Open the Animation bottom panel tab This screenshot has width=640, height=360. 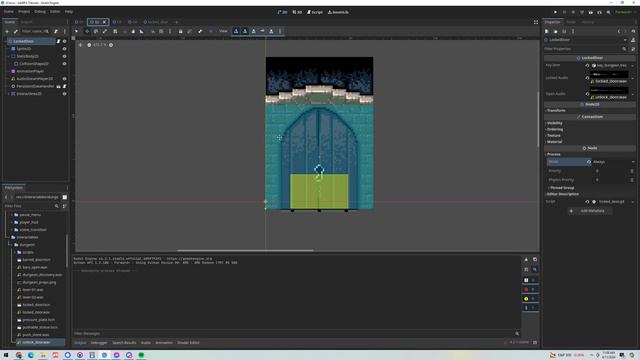point(164,343)
